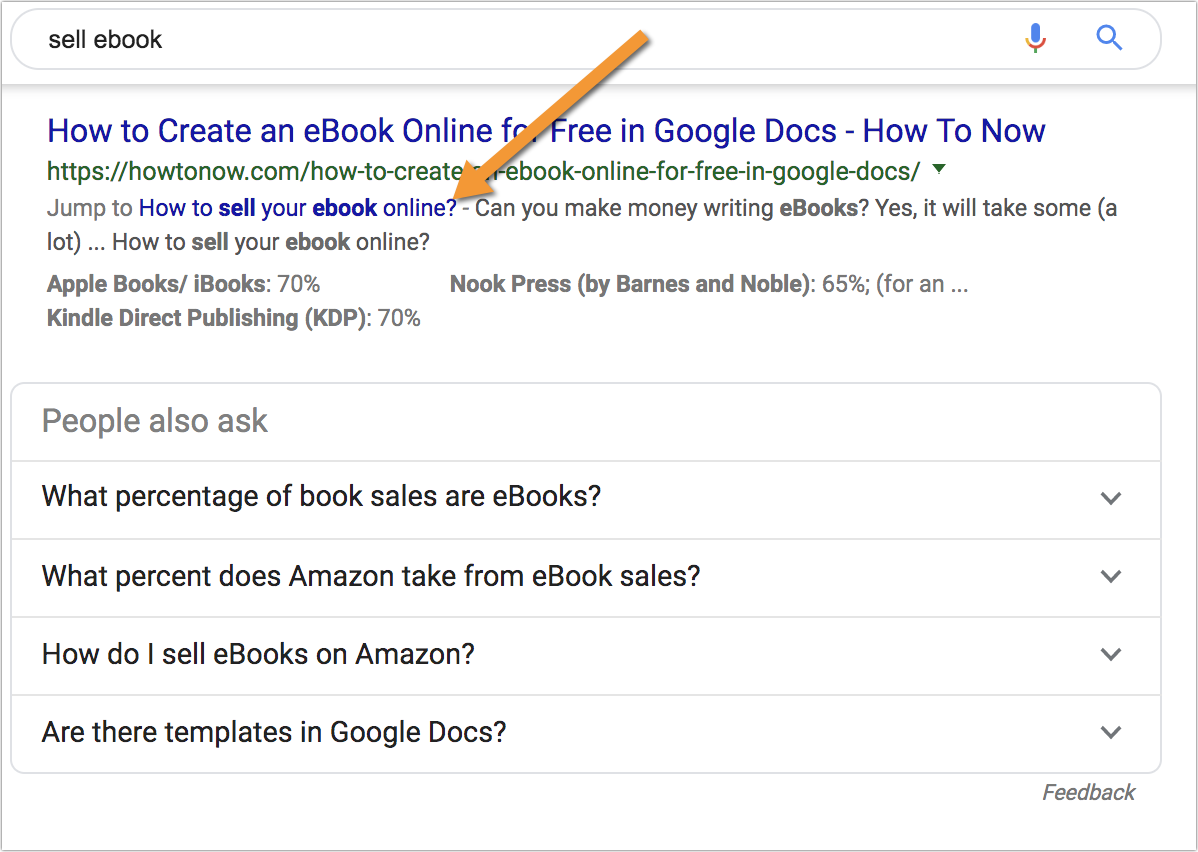Expand chevron for "What percentage of book sales are eBooks?"
Screen dimensions: 1198x852
click(1110, 498)
